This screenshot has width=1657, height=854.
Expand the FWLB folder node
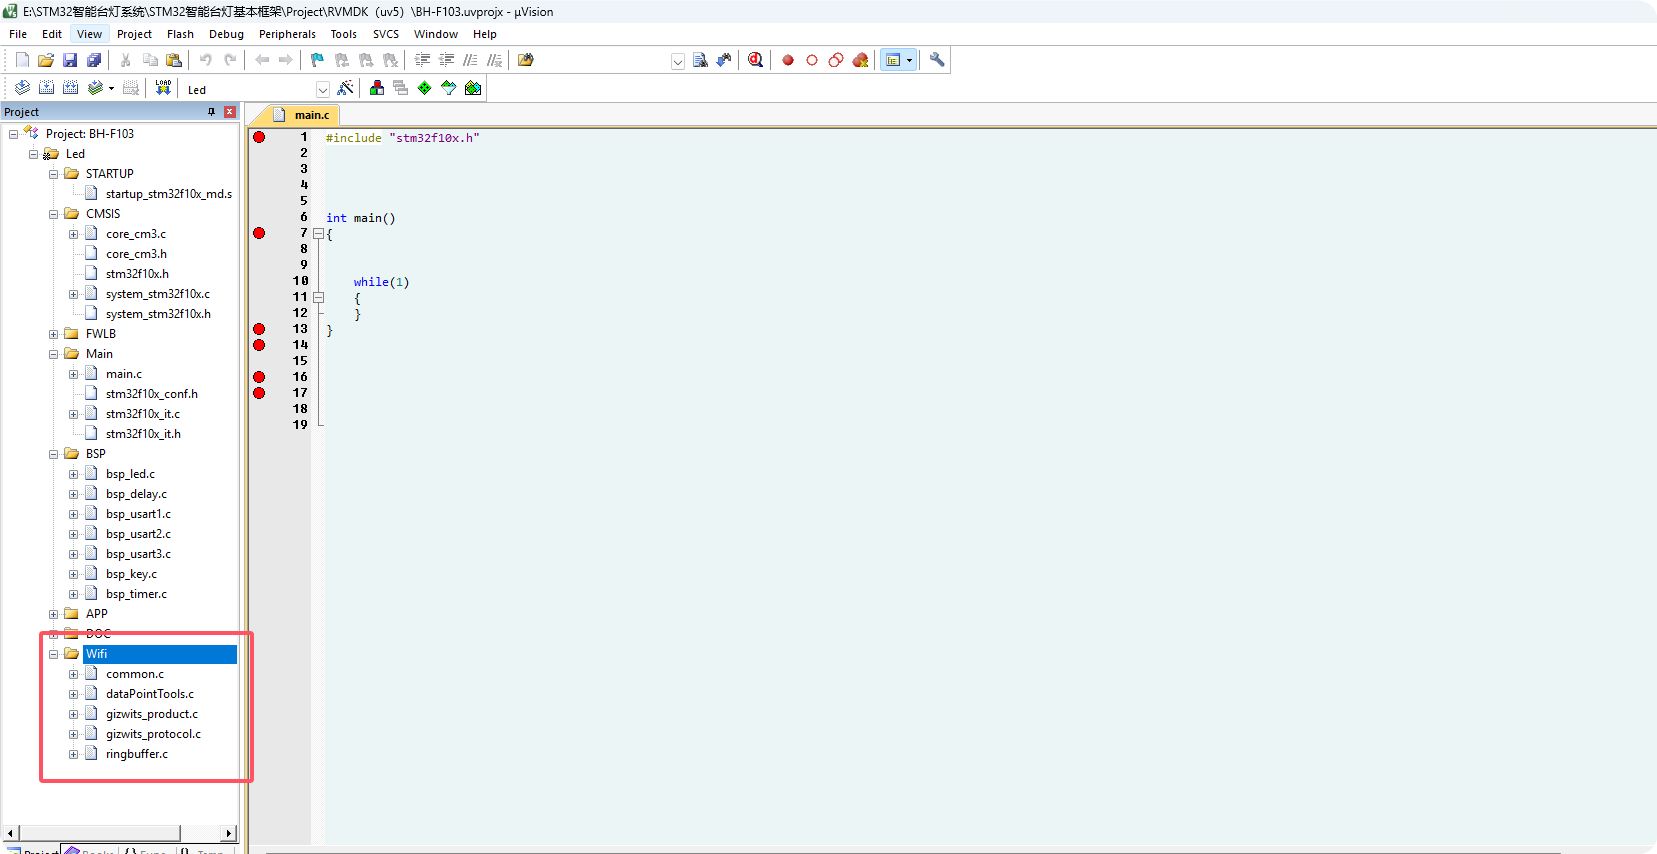point(54,334)
